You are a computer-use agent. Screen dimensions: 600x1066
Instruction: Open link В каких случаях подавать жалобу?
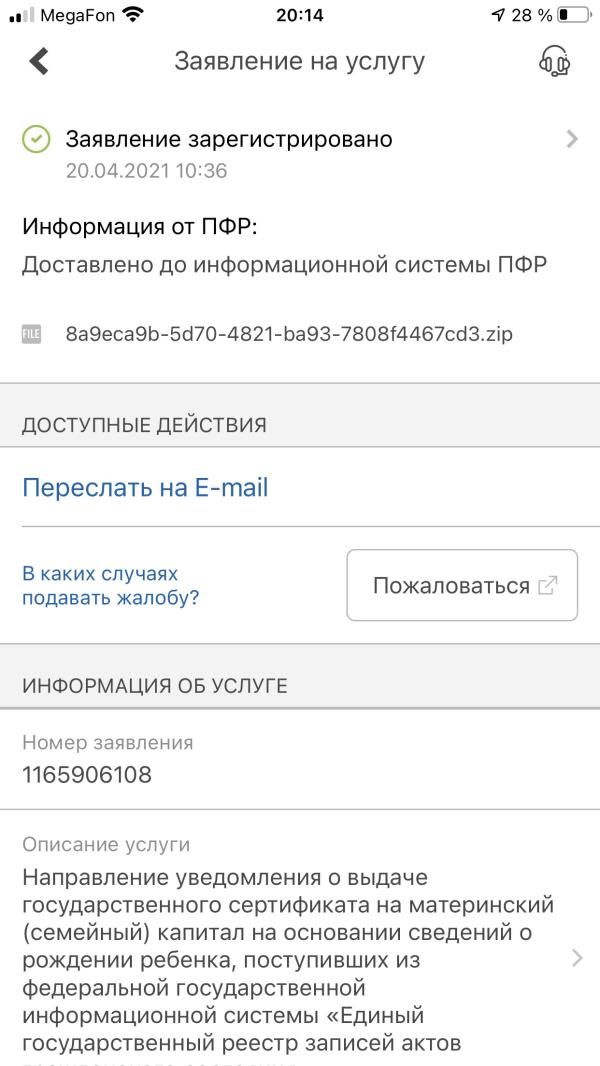[110, 586]
